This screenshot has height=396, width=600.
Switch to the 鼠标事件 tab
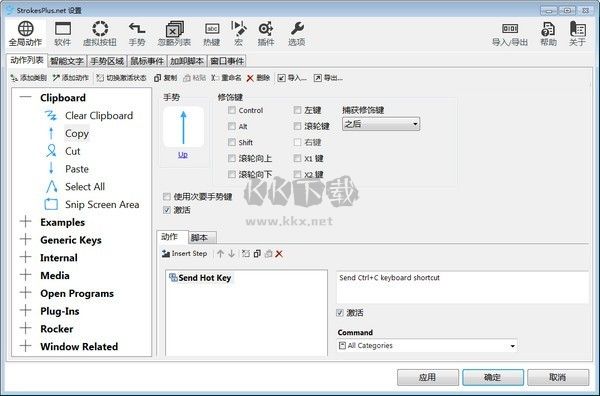click(x=147, y=61)
